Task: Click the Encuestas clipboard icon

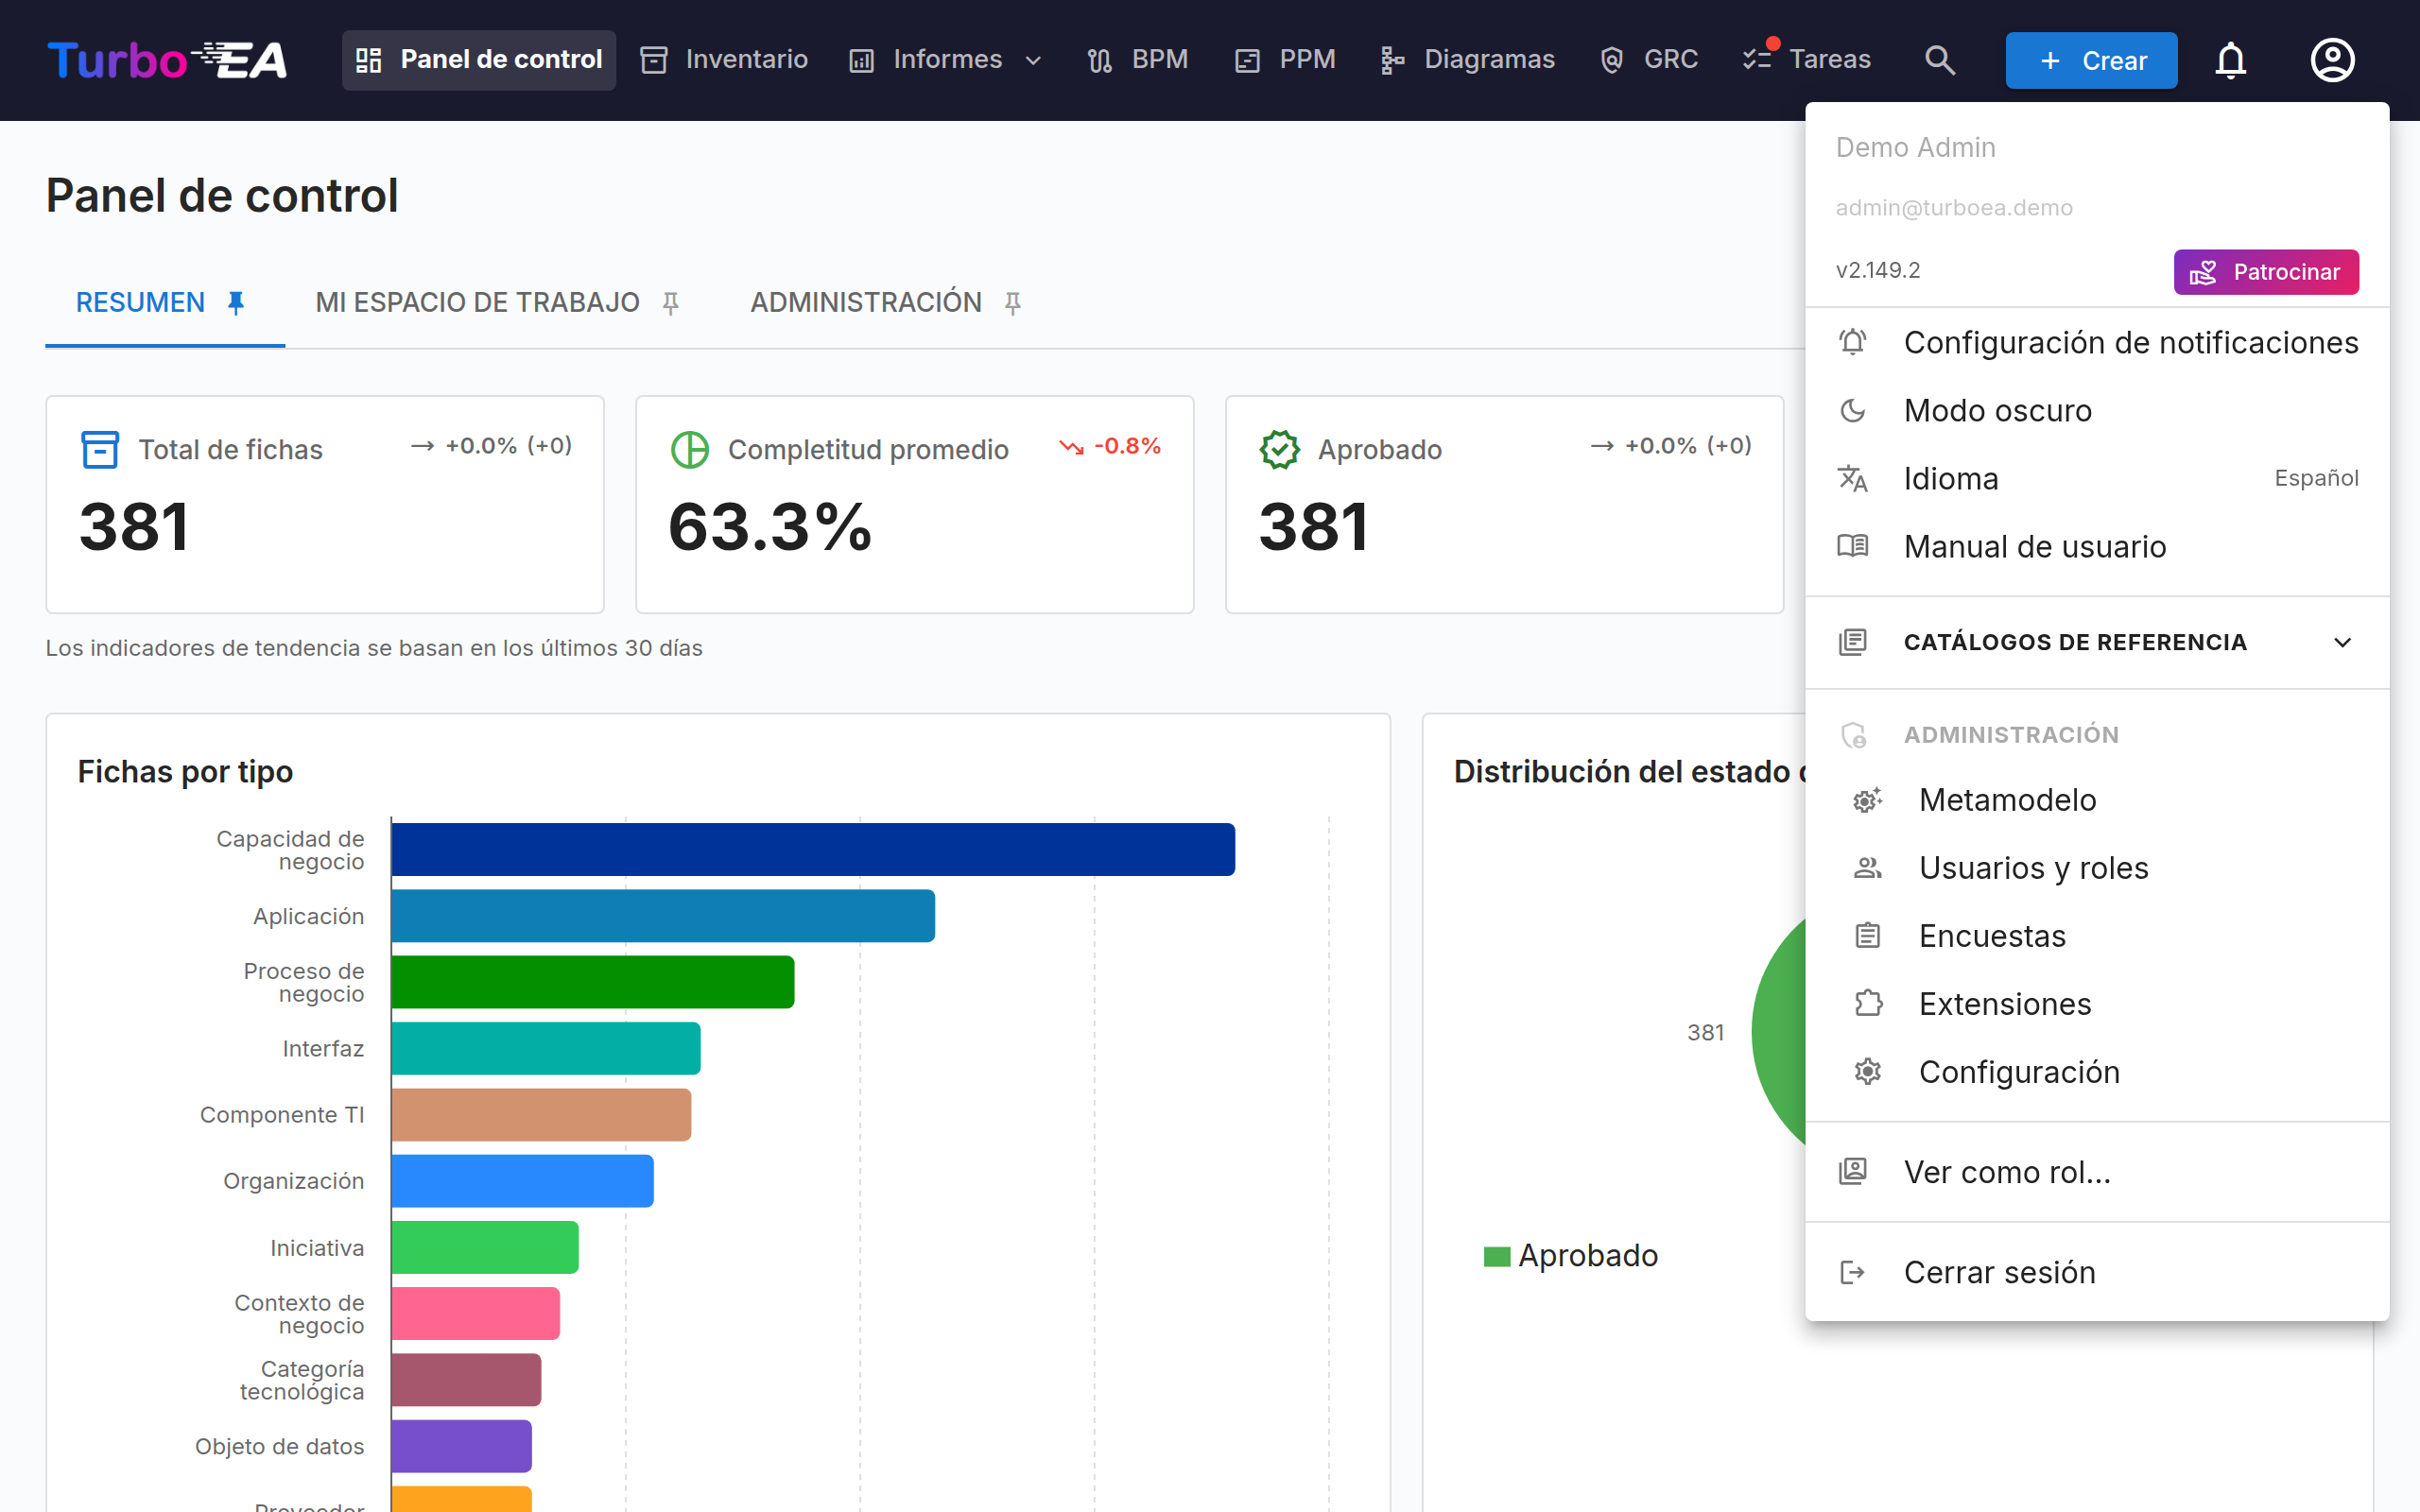Action: [x=1868, y=936]
